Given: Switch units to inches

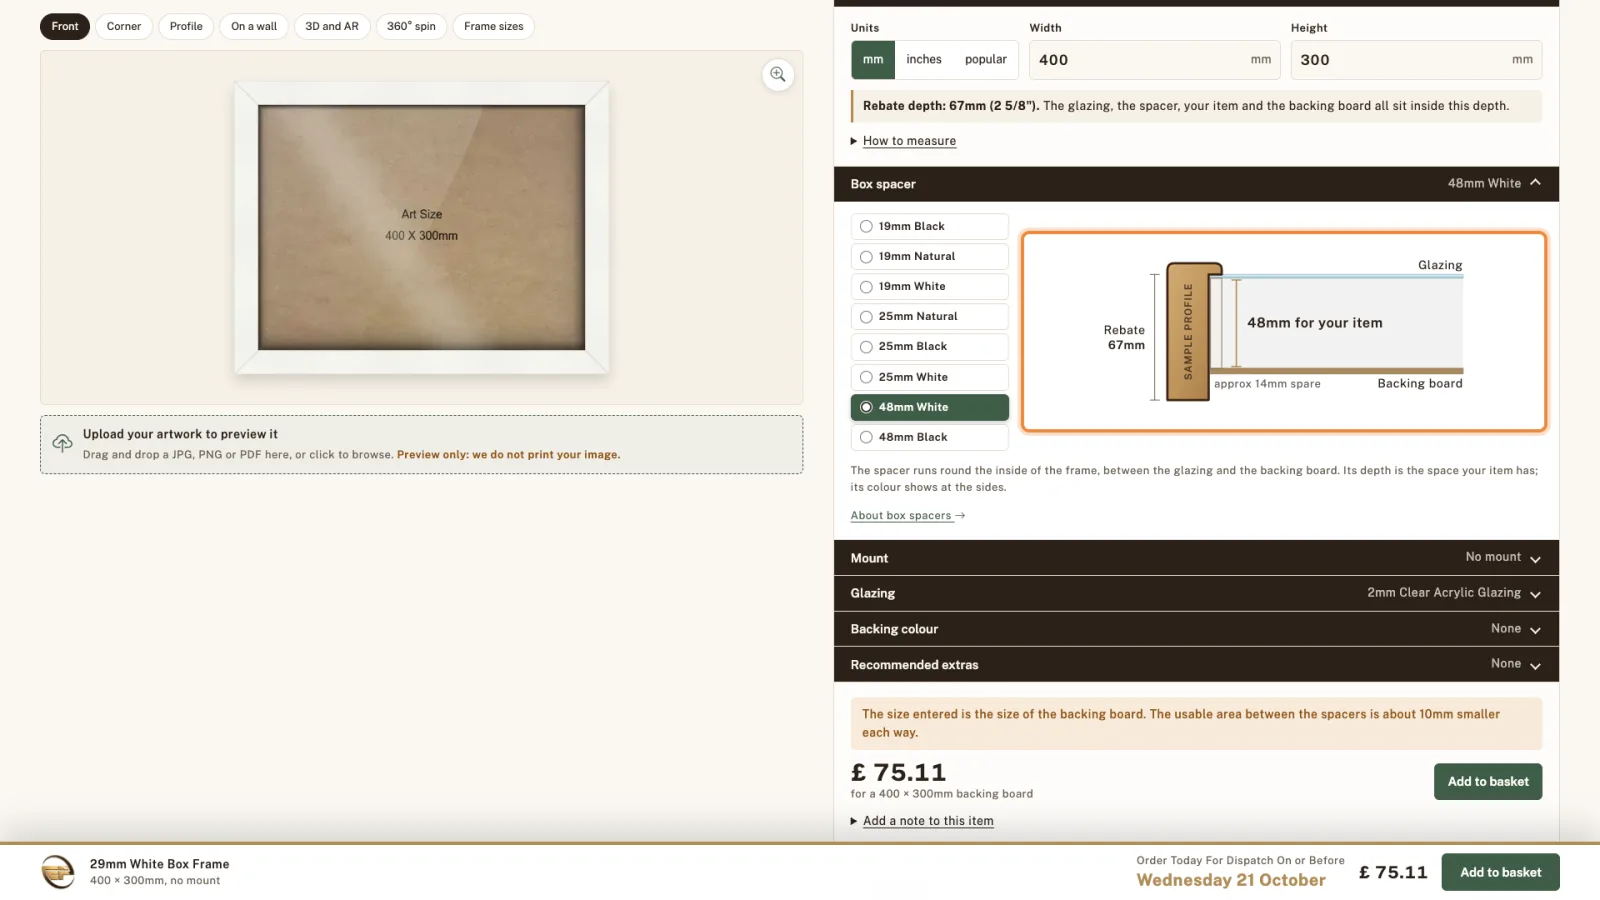Looking at the screenshot, I should [924, 60].
